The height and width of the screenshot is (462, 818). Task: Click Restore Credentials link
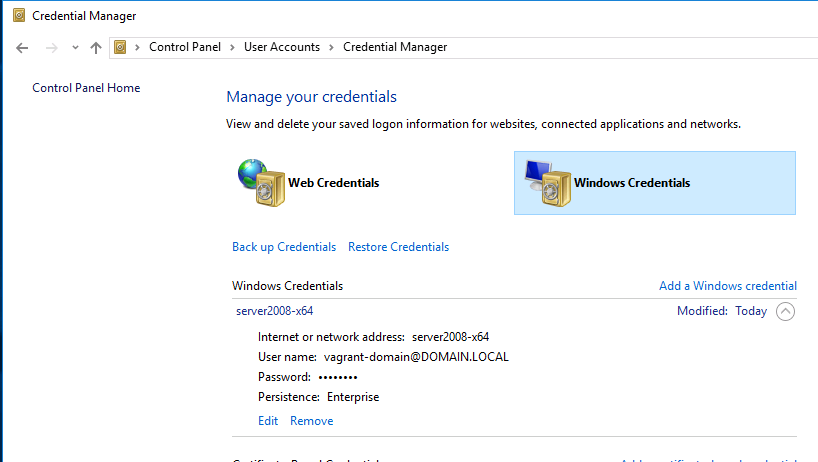pyautogui.click(x=399, y=247)
